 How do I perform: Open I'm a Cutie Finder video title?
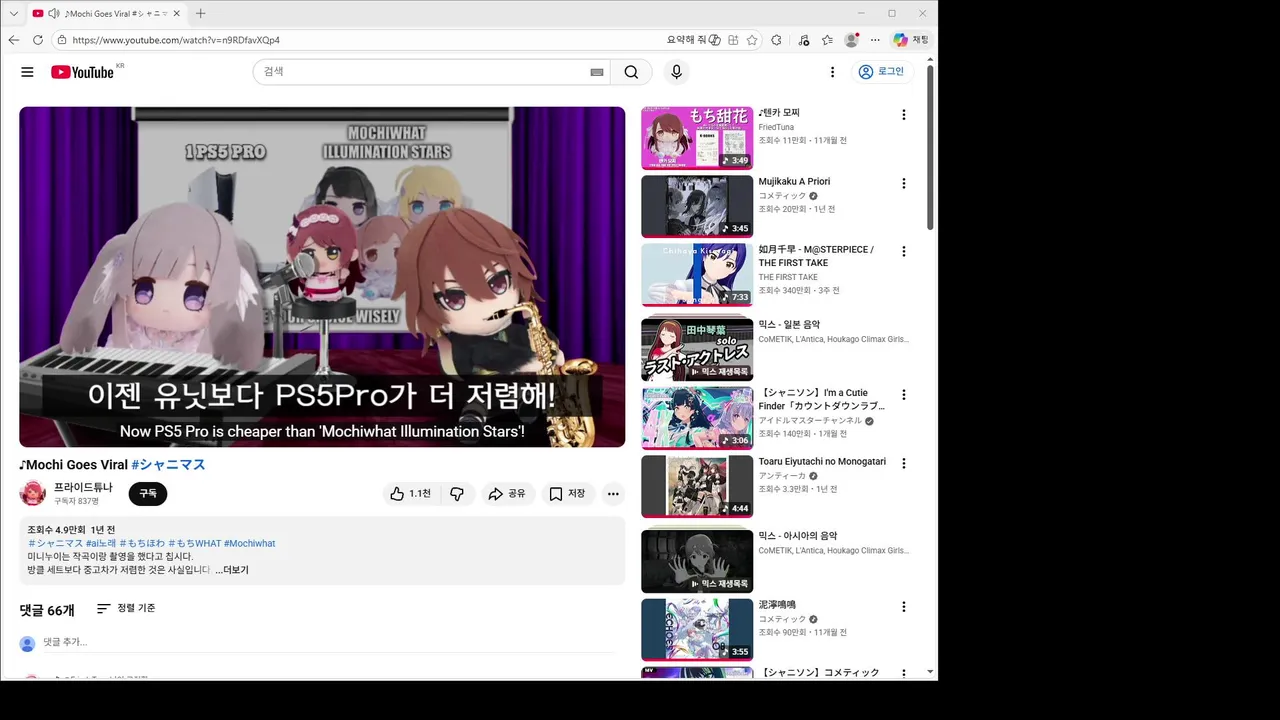[x=821, y=399]
